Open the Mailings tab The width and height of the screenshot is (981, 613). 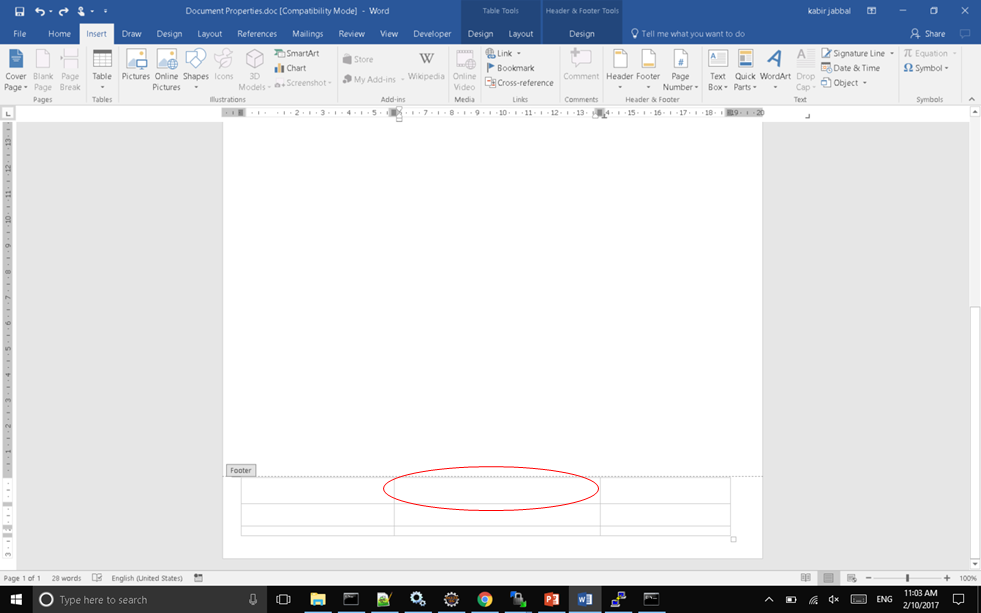(x=308, y=34)
